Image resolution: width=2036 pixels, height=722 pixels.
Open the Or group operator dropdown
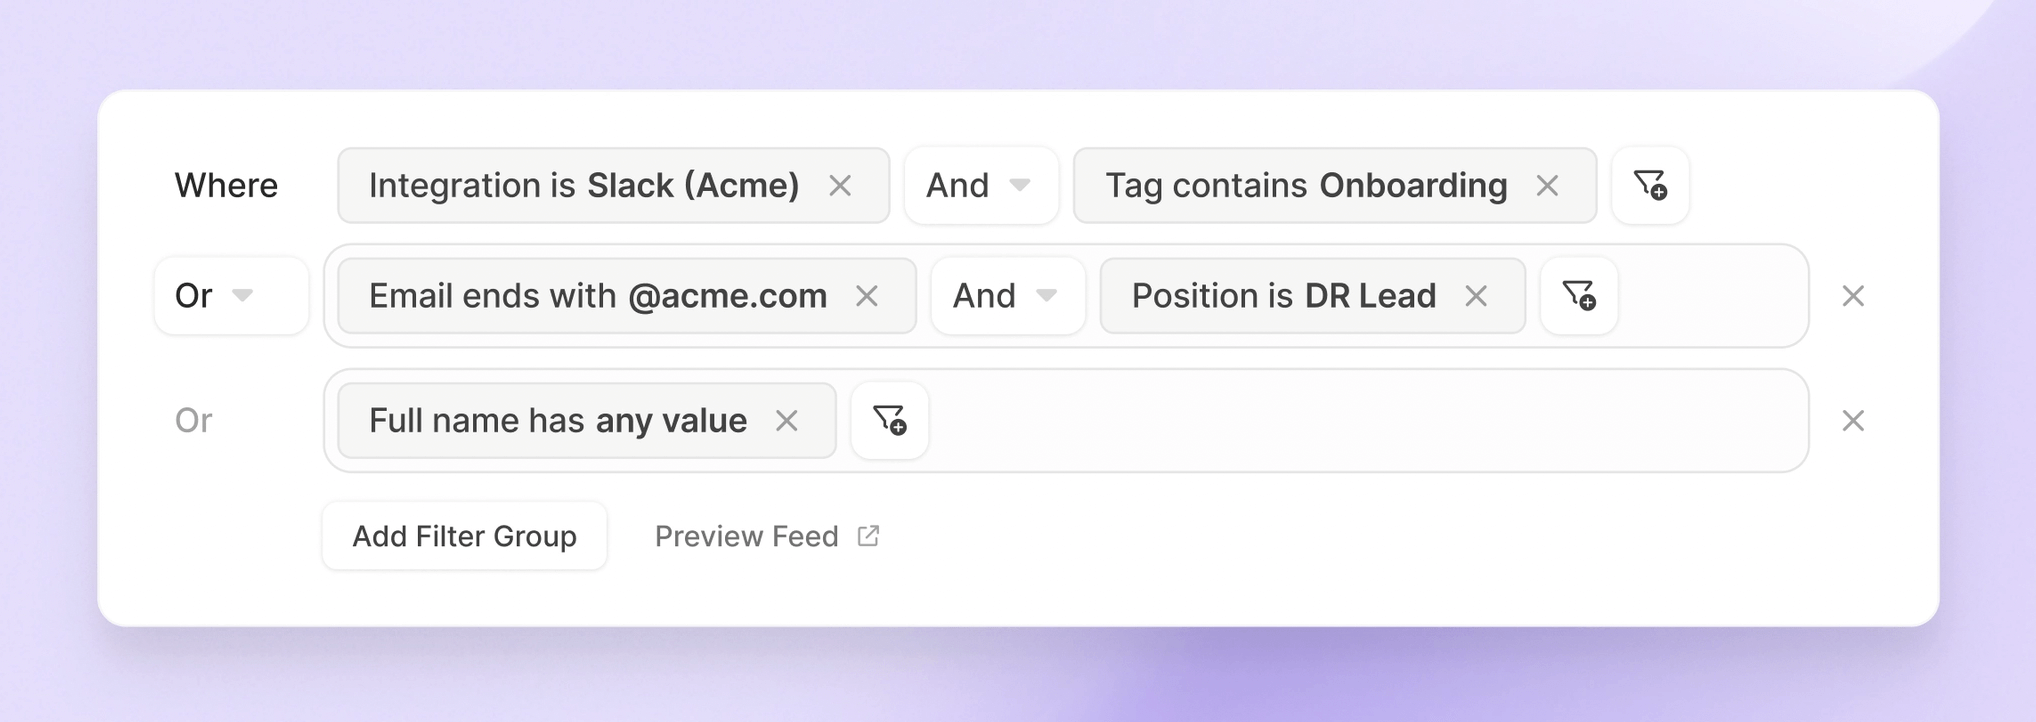tap(231, 296)
